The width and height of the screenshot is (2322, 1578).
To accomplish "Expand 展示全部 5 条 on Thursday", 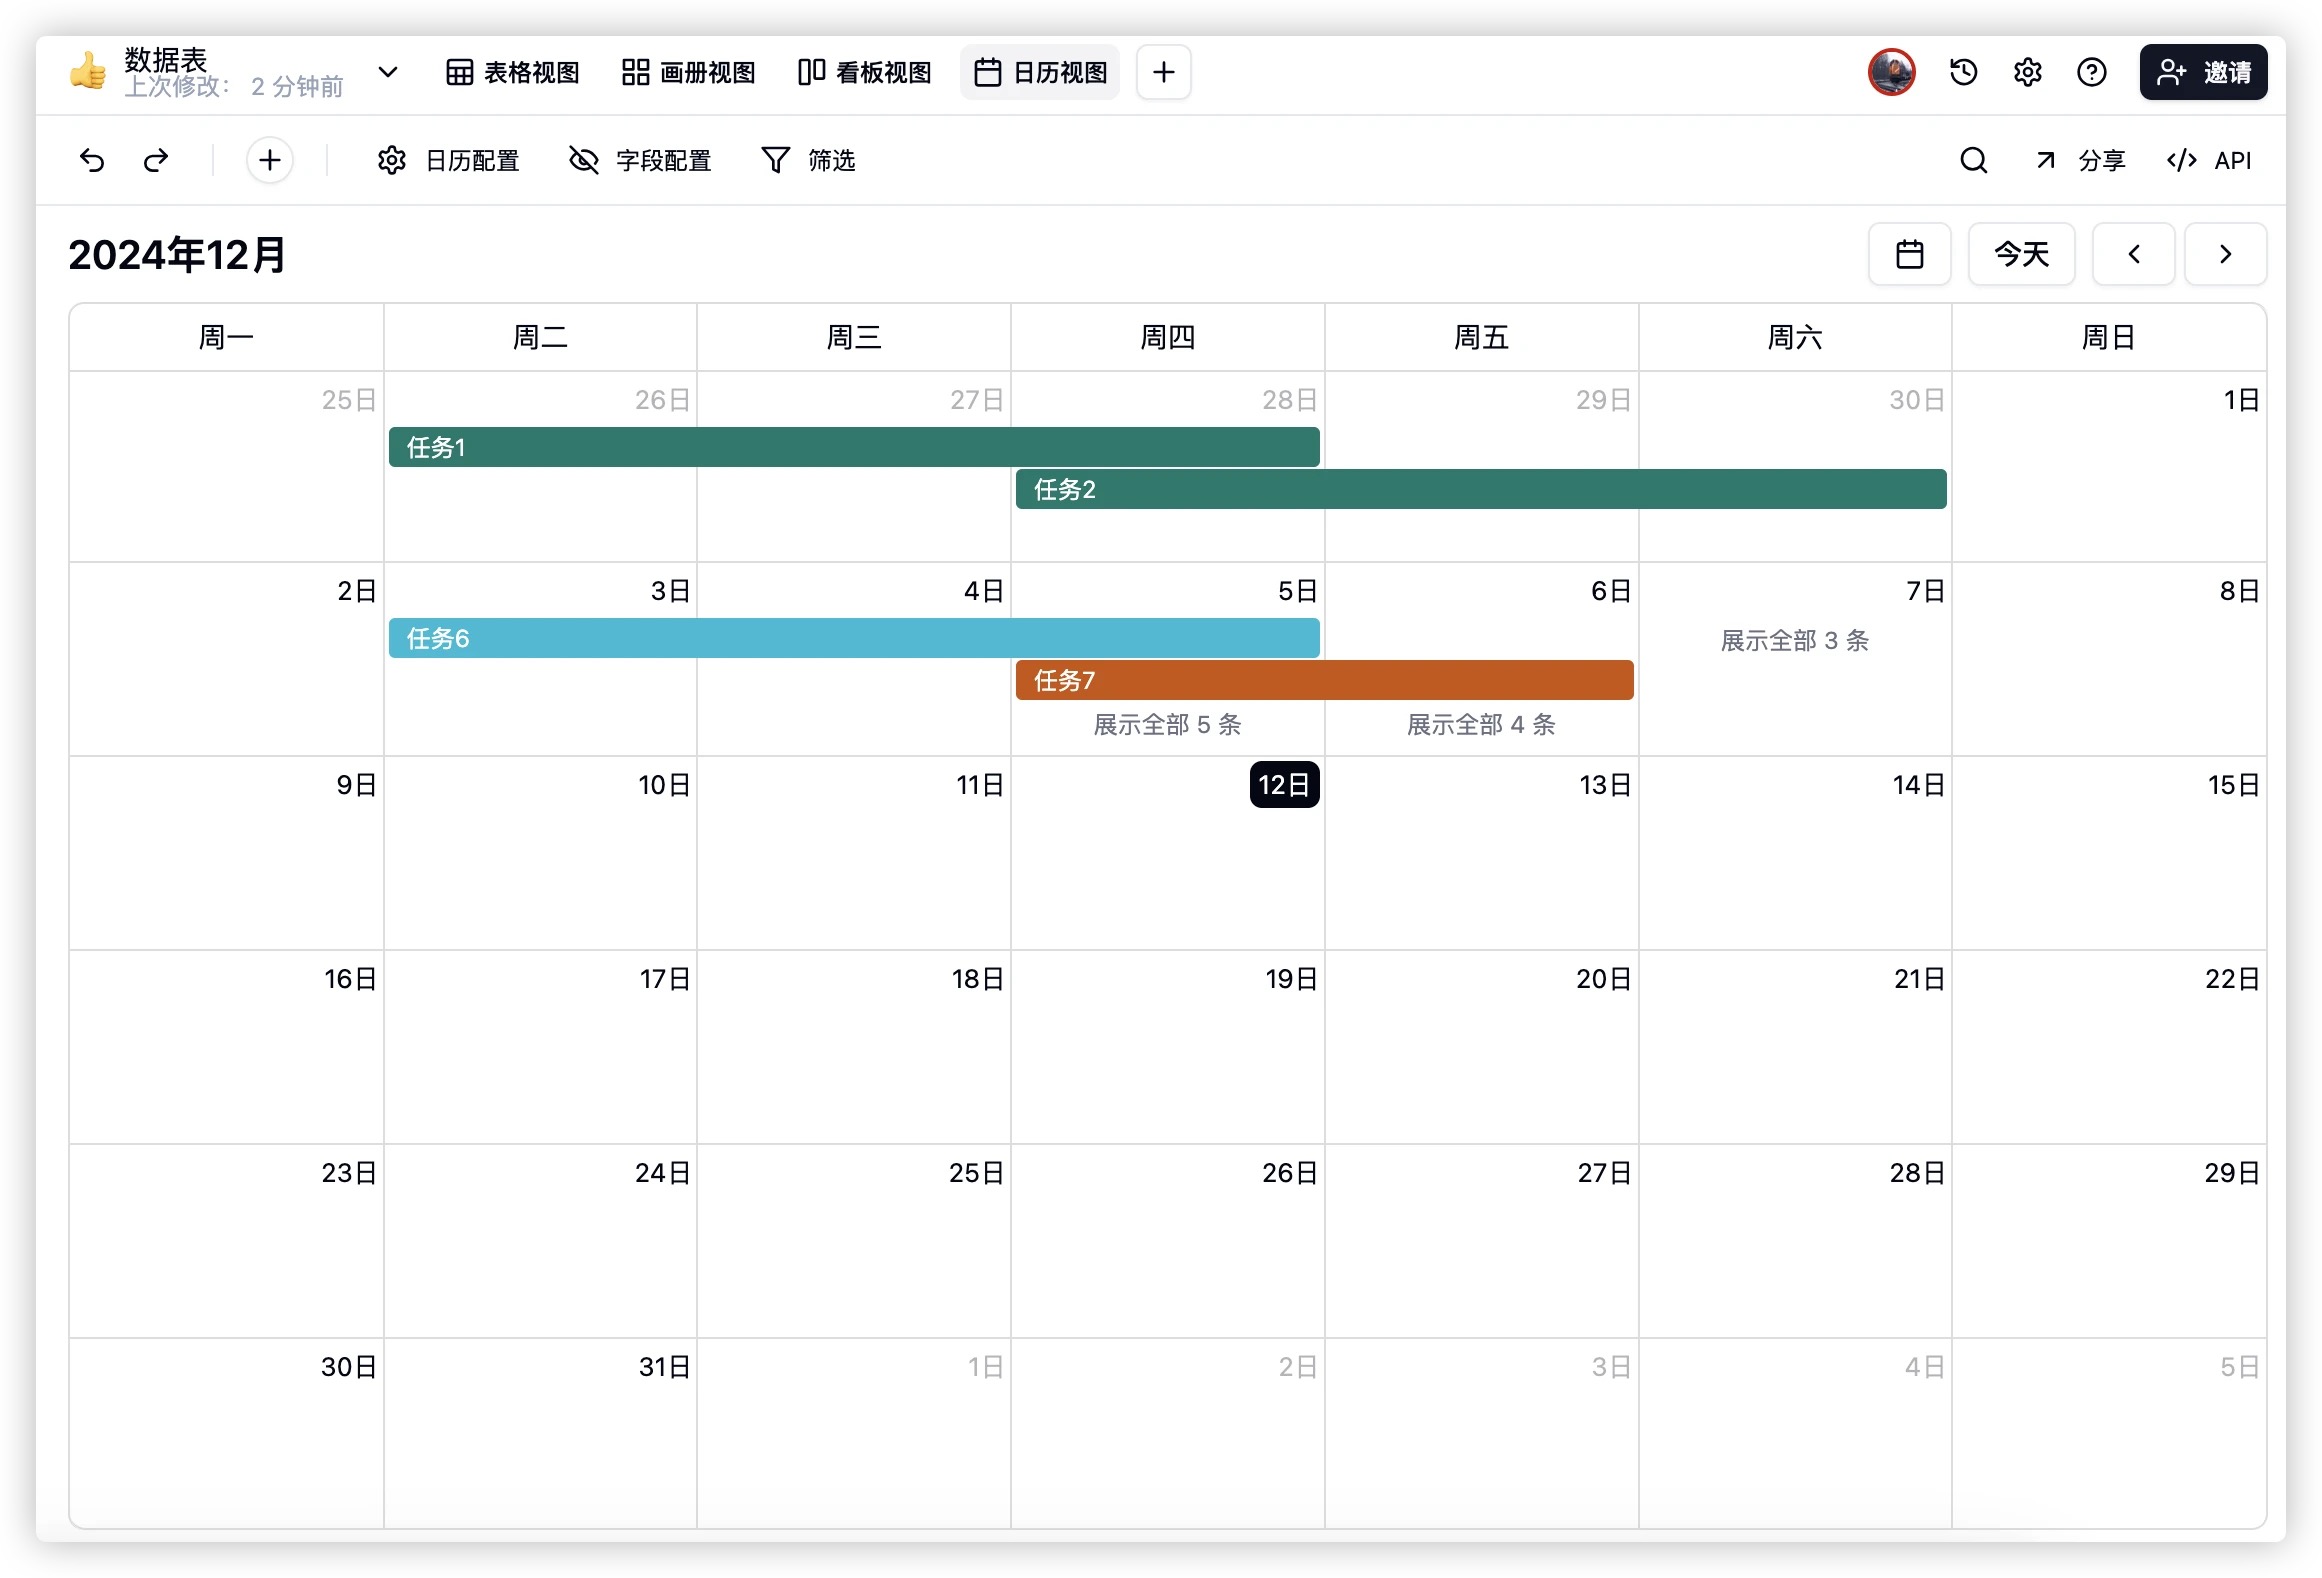I will pyautogui.click(x=1167, y=724).
